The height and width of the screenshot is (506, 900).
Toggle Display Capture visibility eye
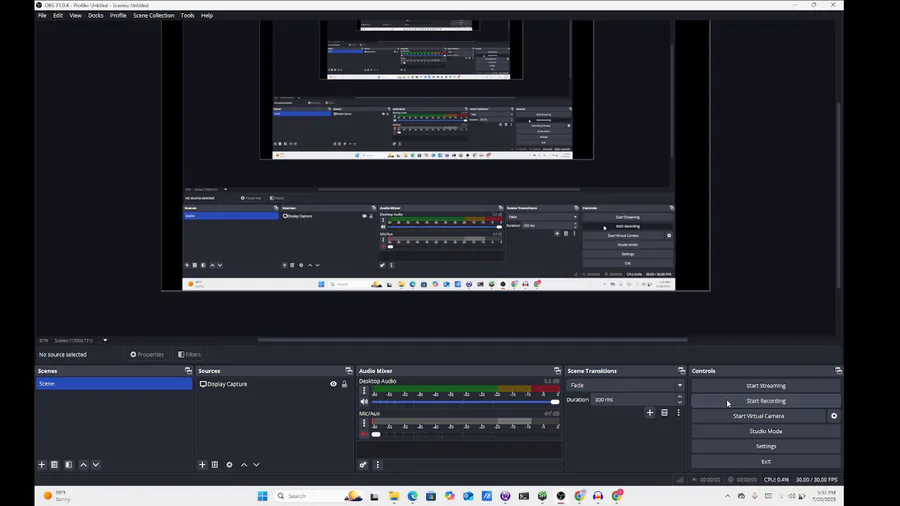point(333,384)
